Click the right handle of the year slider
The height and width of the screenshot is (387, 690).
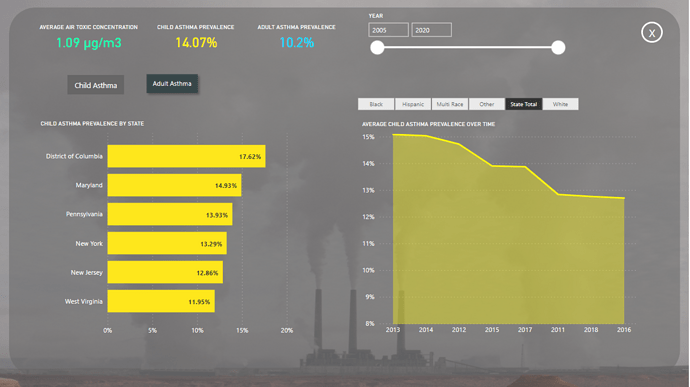558,48
